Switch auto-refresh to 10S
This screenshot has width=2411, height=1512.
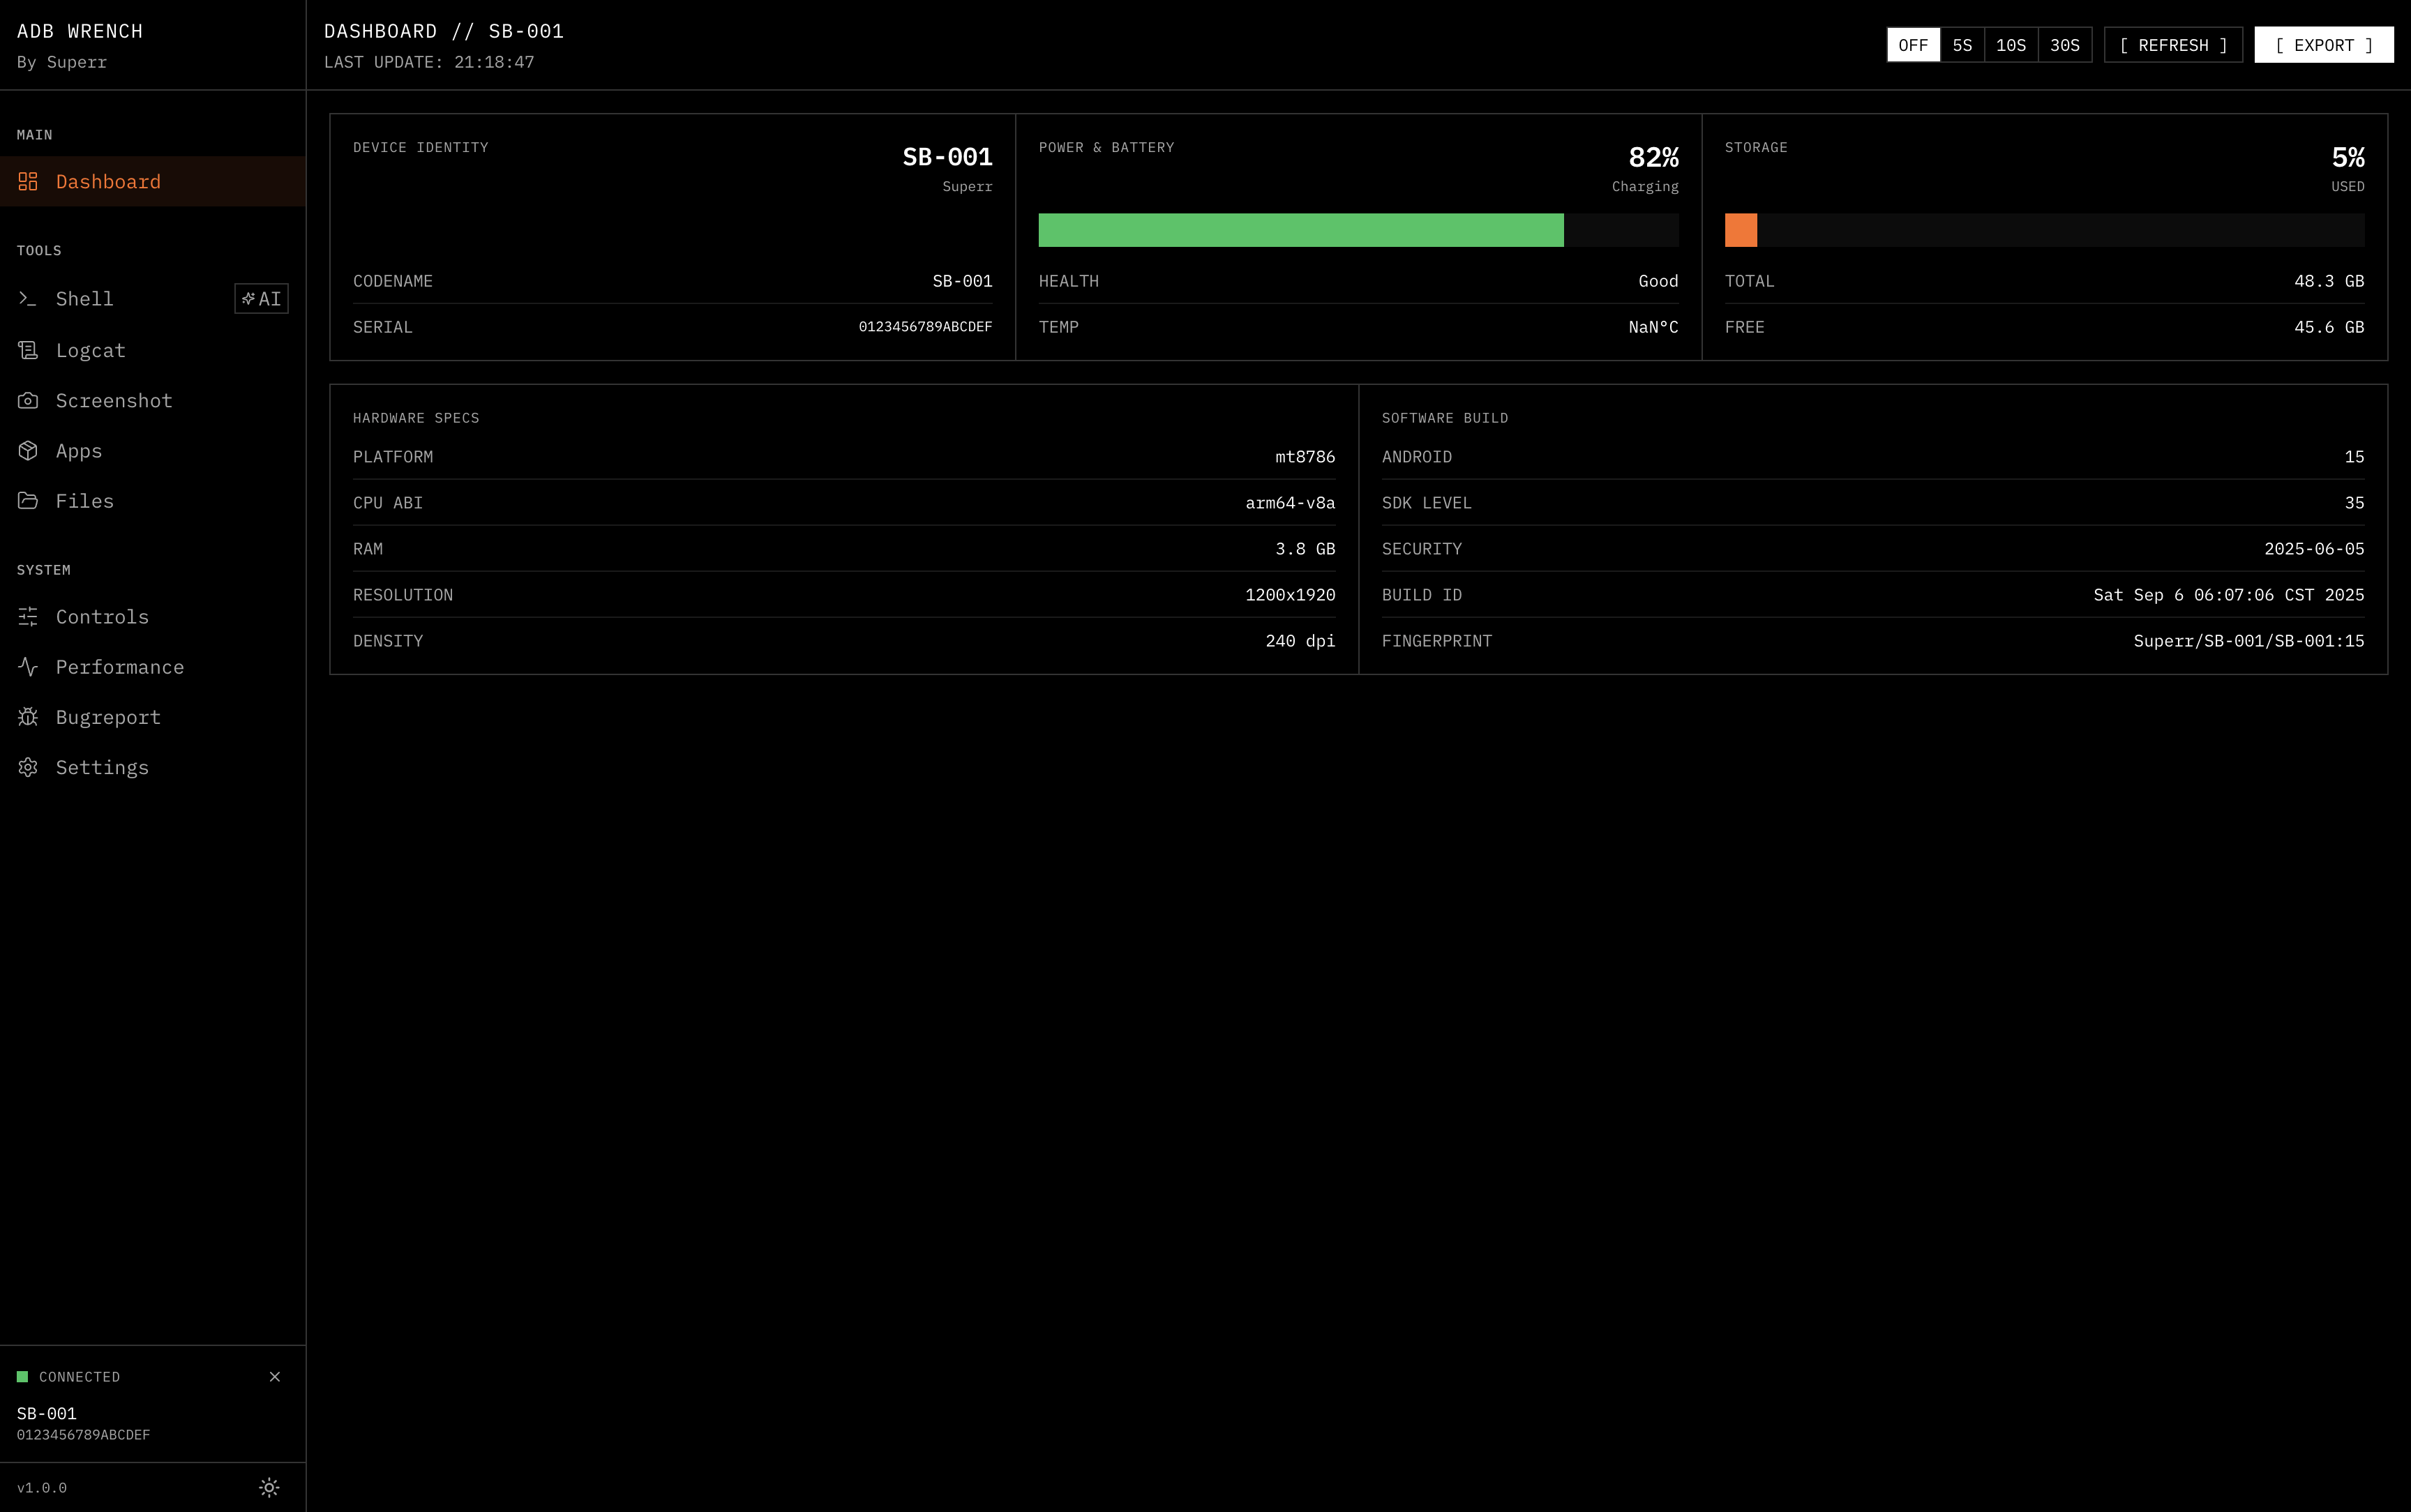(2011, 44)
